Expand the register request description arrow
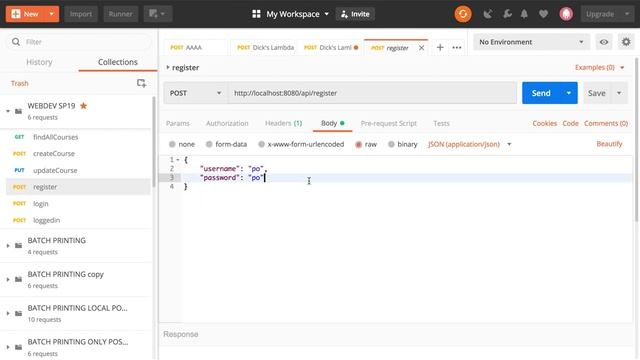This screenshot has width=640, height=360. [168, 67]
